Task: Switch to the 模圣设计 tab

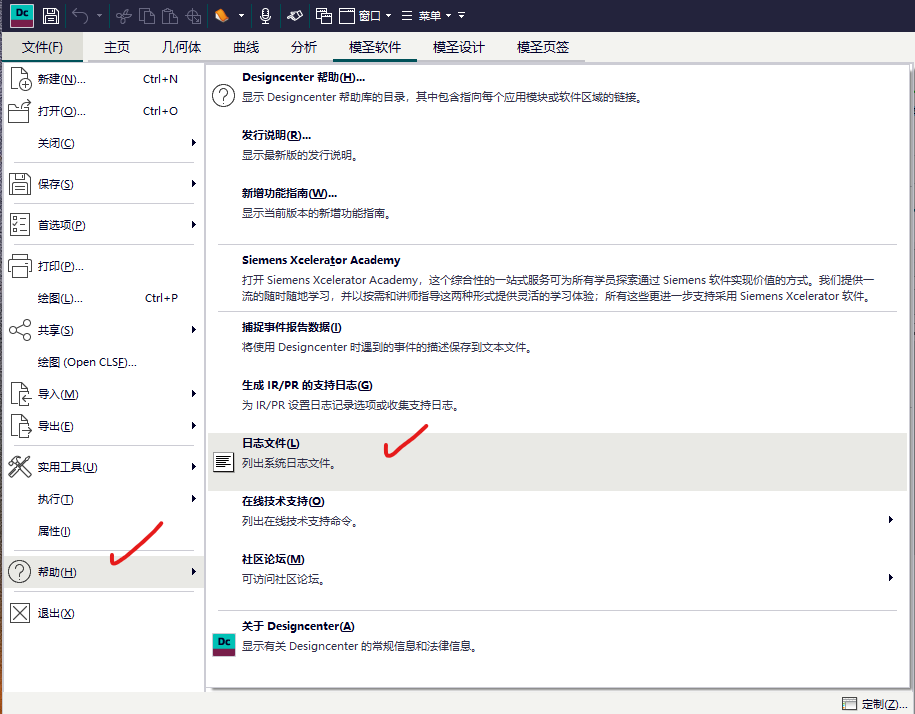Action: [459, 47]
